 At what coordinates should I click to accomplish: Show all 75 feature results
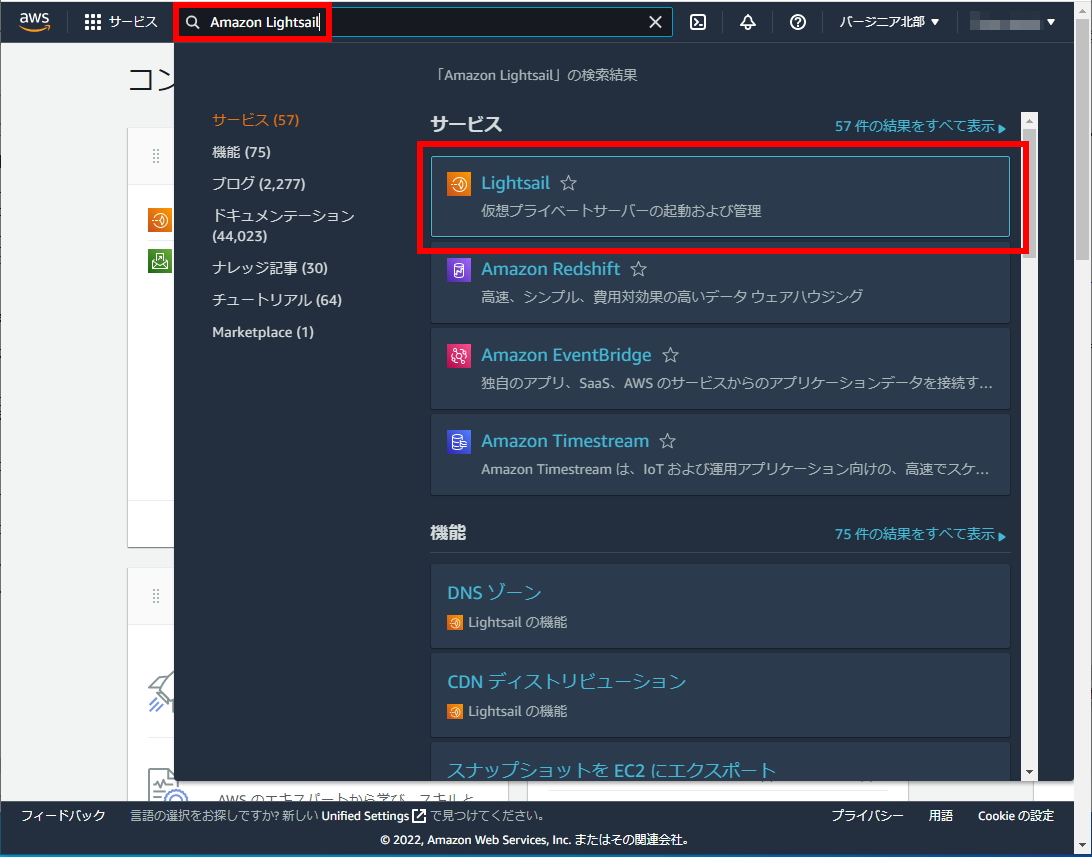(921, 534)
